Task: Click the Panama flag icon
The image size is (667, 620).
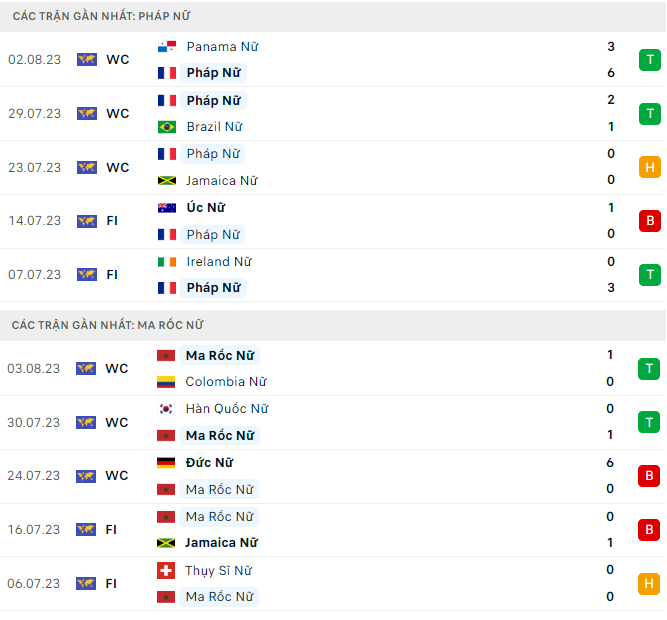Action: [x=167, y=47]
